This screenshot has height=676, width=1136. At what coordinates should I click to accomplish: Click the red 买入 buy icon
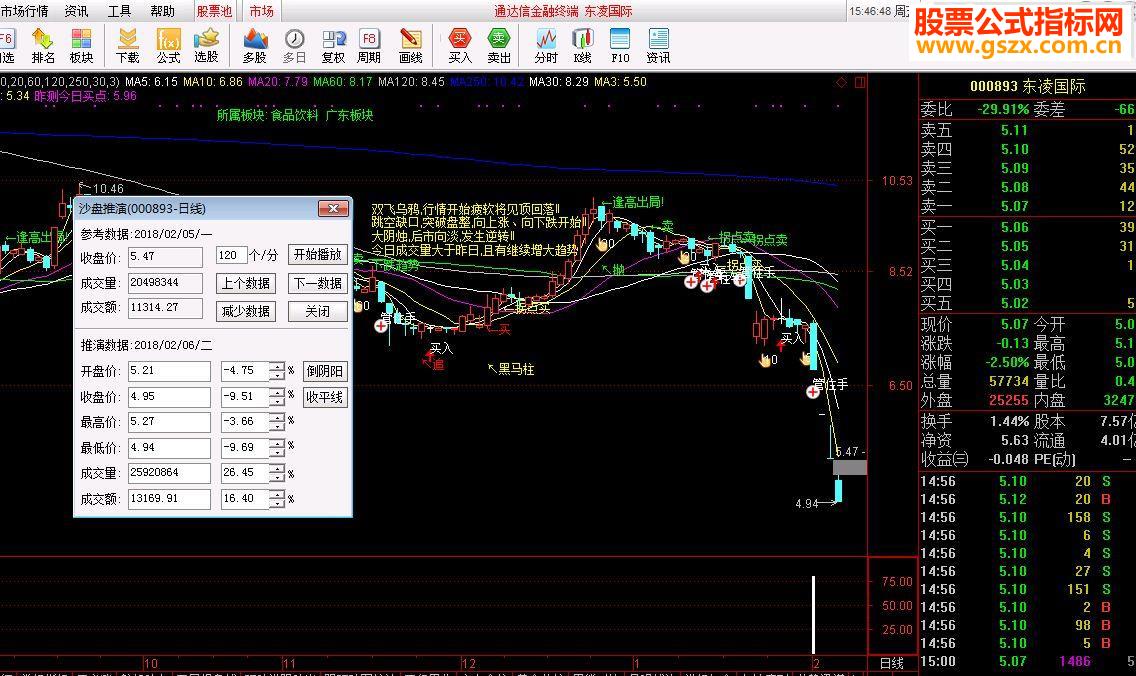click(x=460, y=46)
